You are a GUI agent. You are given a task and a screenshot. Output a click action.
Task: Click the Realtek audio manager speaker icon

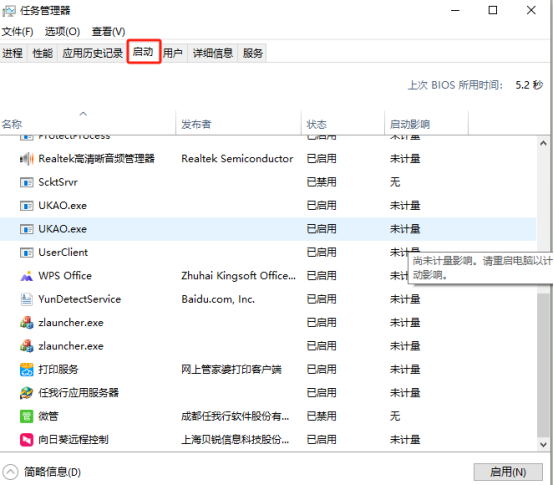click(x=26, y=159)
